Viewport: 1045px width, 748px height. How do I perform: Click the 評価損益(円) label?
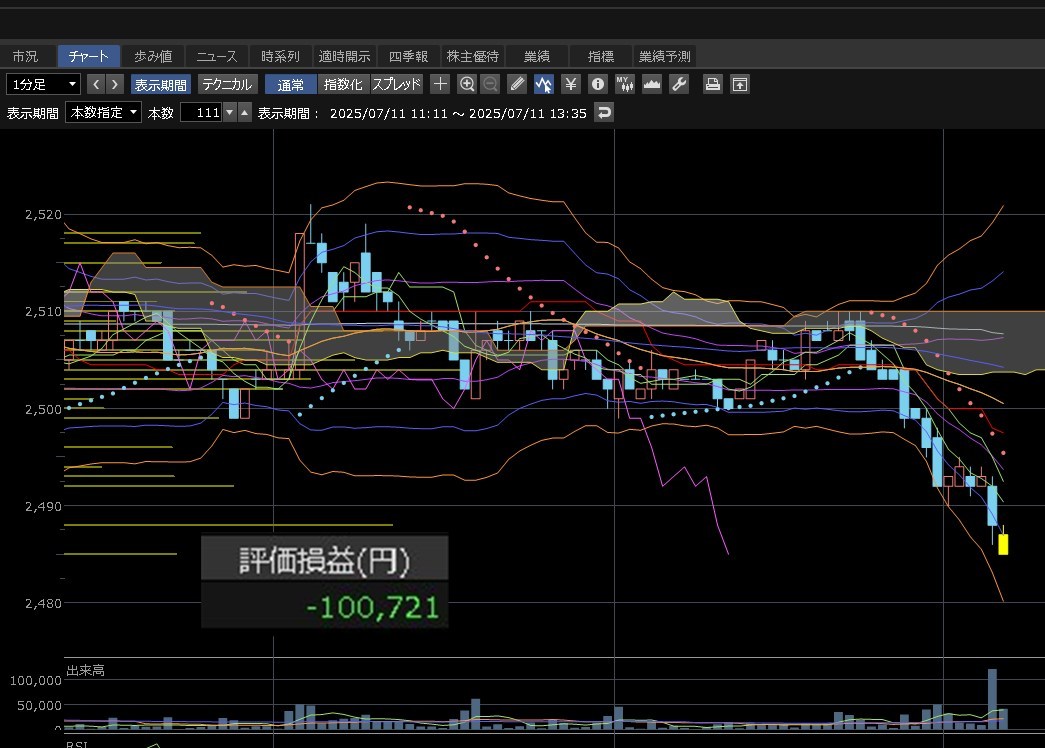point(325,561)
